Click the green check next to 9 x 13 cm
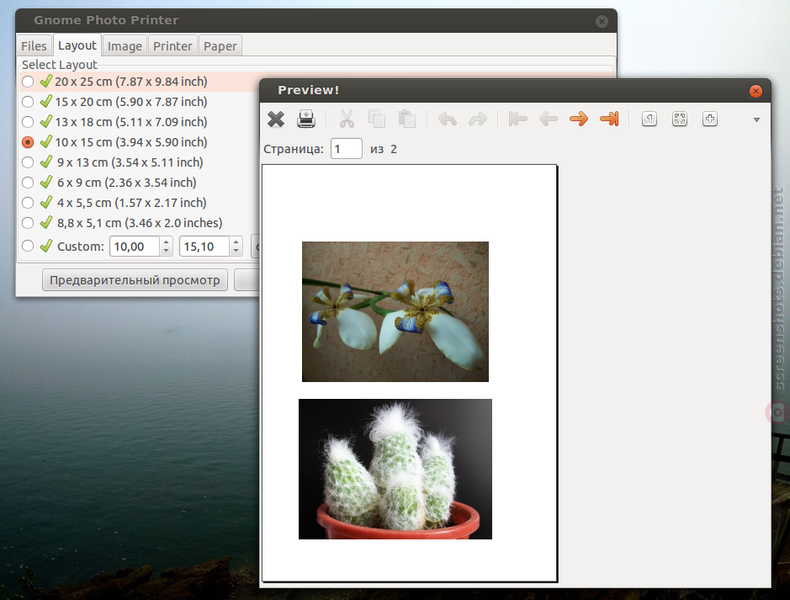 tap(46, 162)
